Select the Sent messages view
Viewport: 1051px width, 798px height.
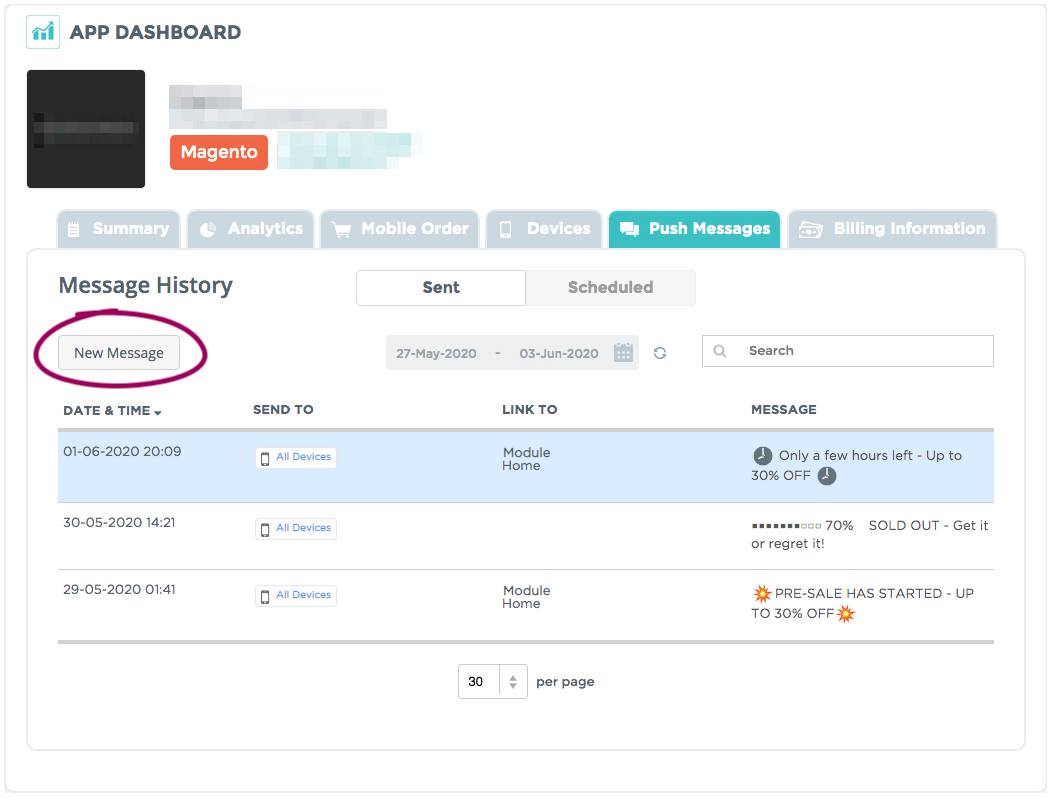coord(440,287)
